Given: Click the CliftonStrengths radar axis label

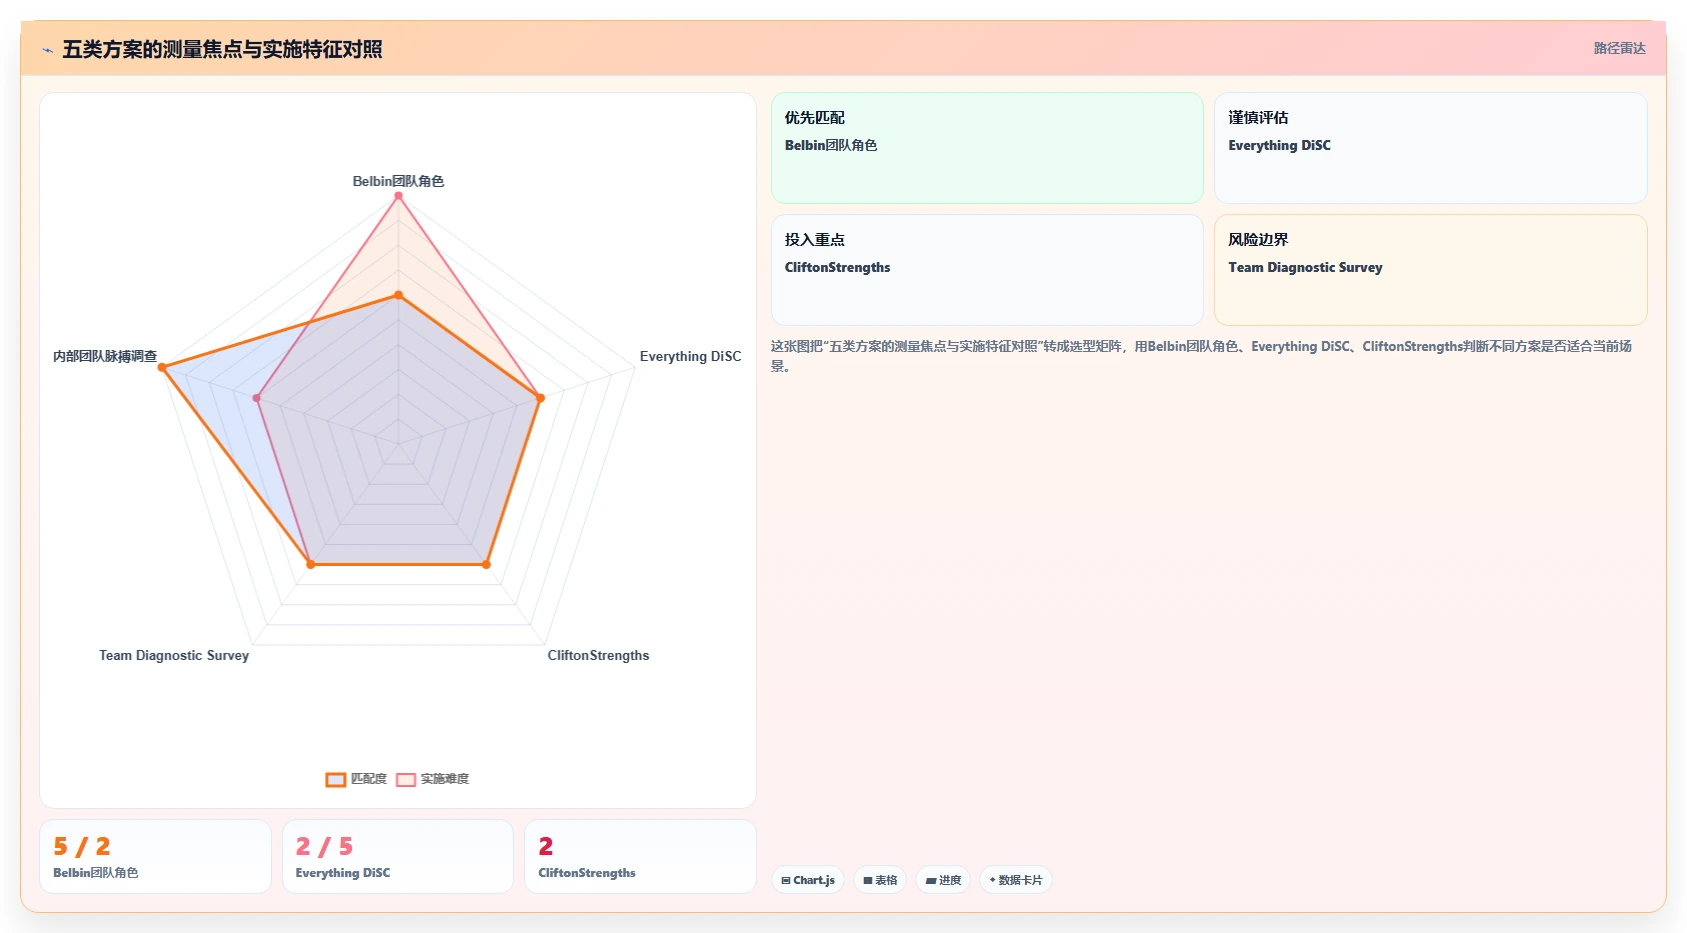Looking at the screenshot, I should tap(598, 655).
